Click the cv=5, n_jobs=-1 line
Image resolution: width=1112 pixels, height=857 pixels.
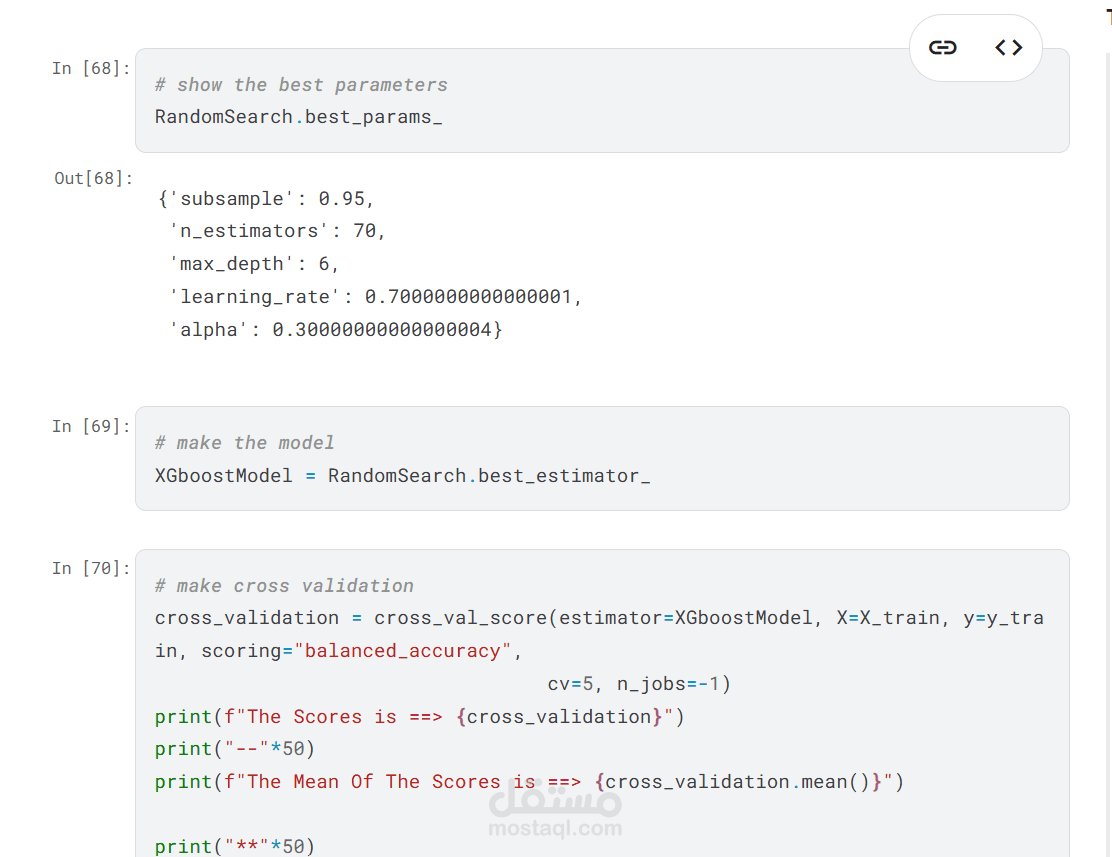pos(639,684)
